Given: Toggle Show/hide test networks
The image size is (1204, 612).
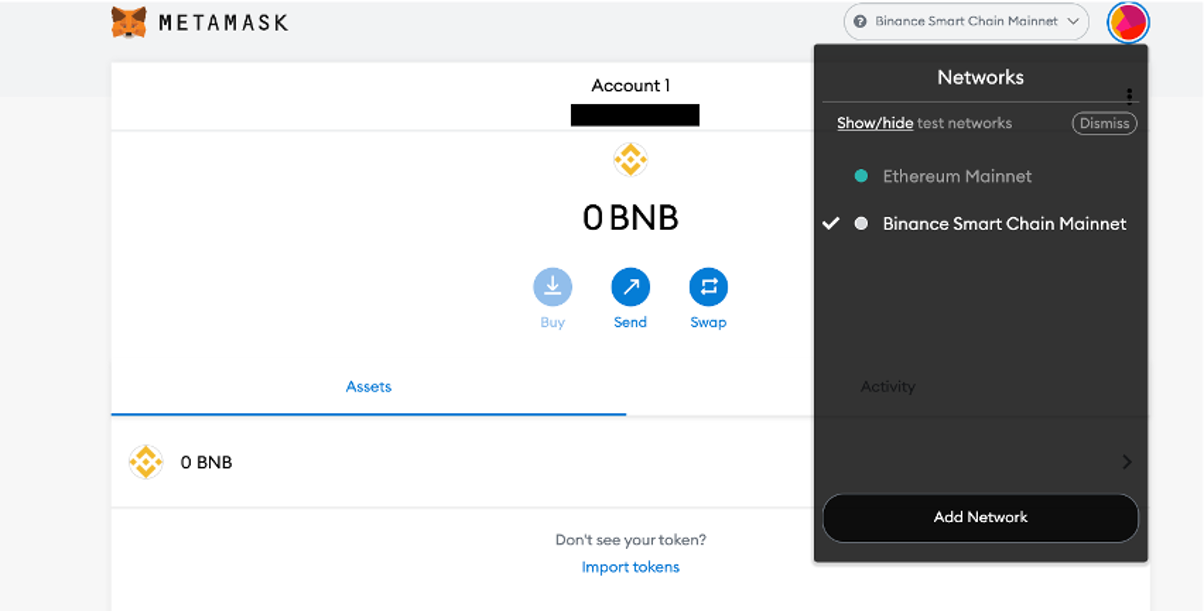Looking at the screenshot, I should coord(874,123).
